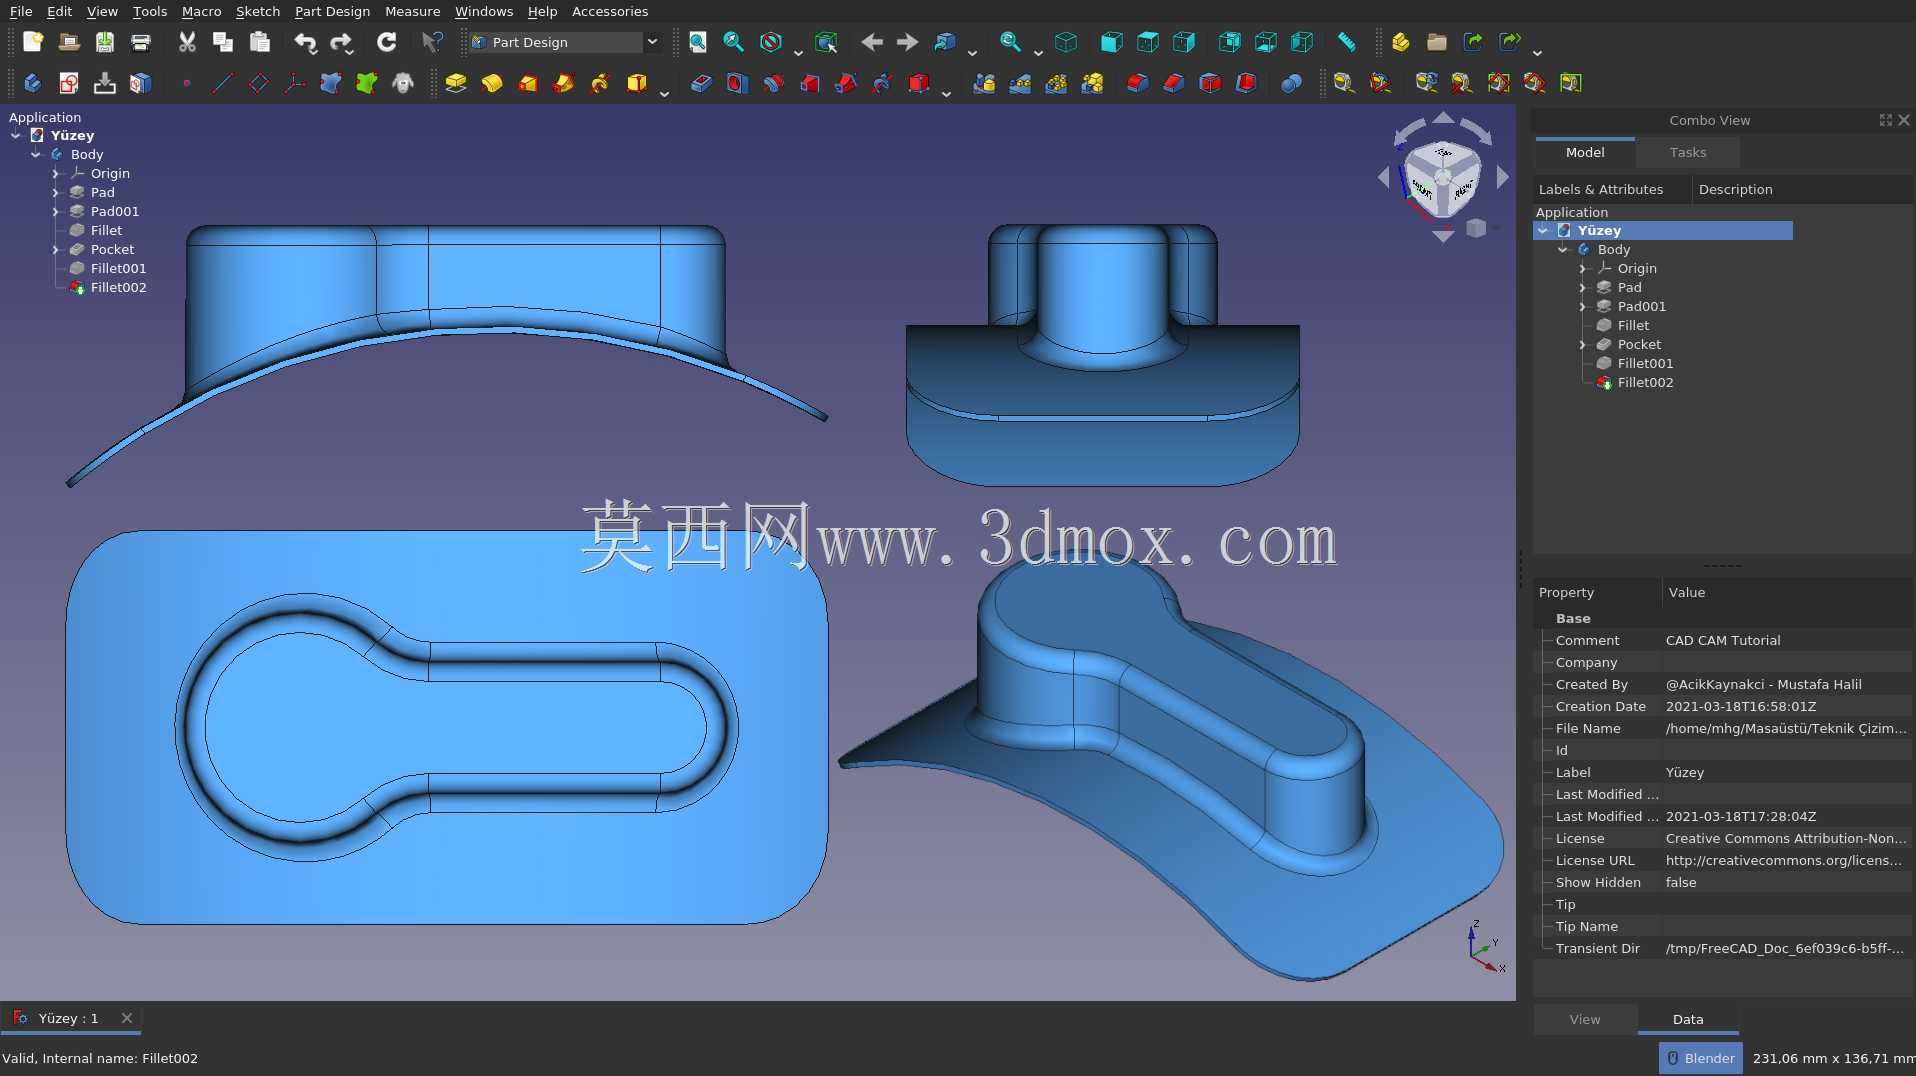Select Fillet001 in left tree panel
Screen dimensions: 1916x1076
coord(118,269)
